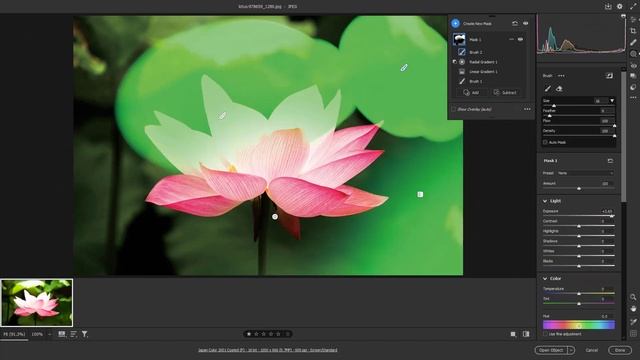Click the Exposure slider track
Viewport: 640px width, 360px height.
pyautogui.click(x=579, y=216)
